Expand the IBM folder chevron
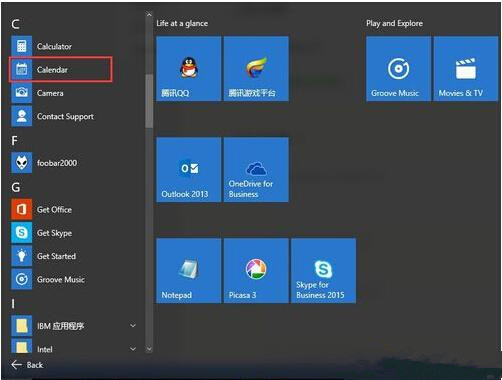This screenshot has height=380, width=502. pyautogui.click(x=133, y=326)
